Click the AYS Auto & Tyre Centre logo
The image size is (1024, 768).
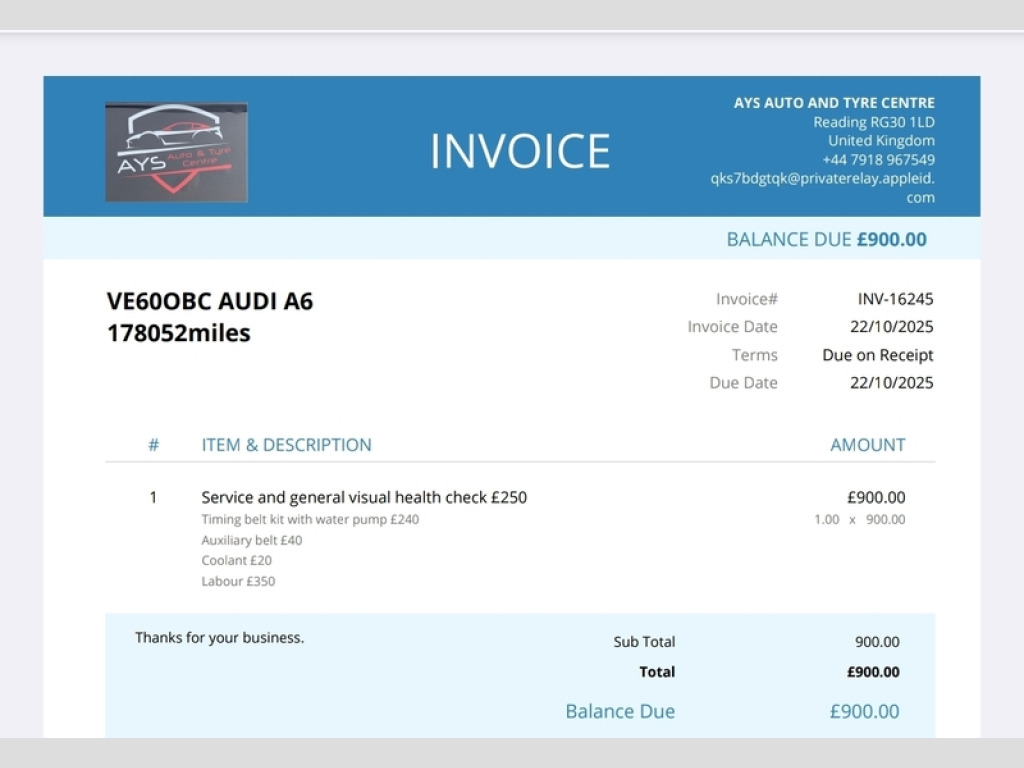pyautogui.click(x=176, y=152)
